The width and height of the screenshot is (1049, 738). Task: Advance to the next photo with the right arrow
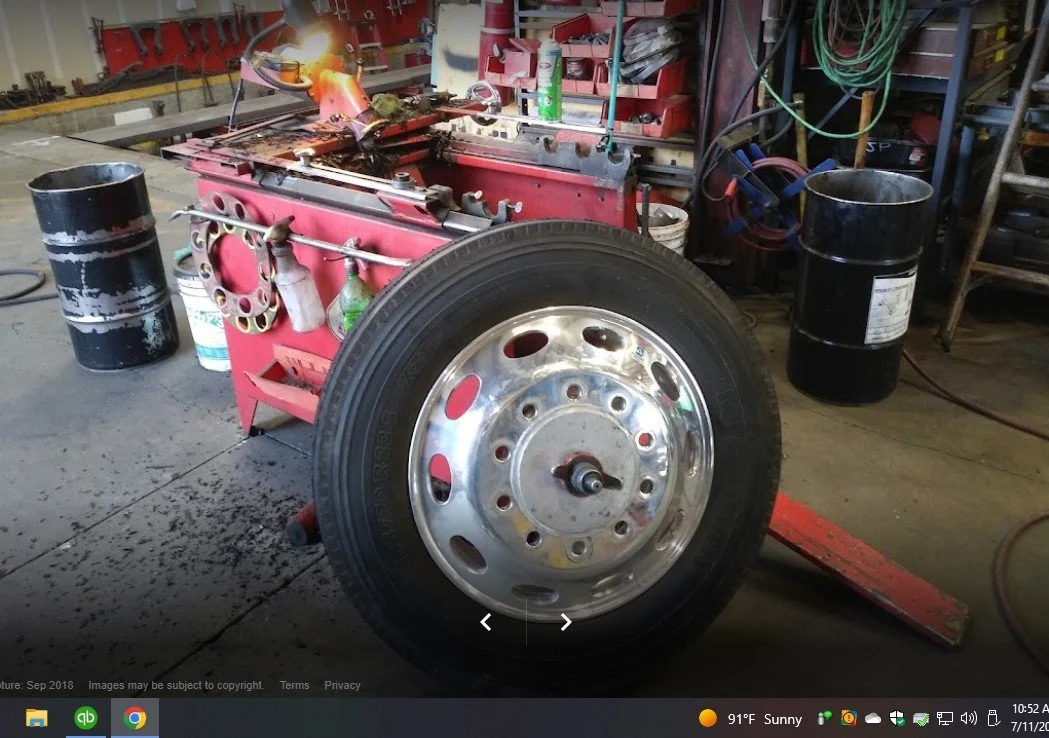coord(565,622)
